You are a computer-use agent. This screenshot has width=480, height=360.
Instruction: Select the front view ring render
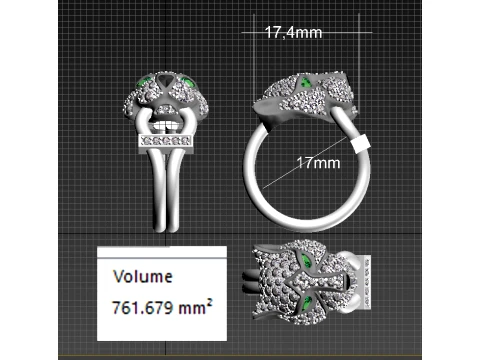(x=166, y=151)
